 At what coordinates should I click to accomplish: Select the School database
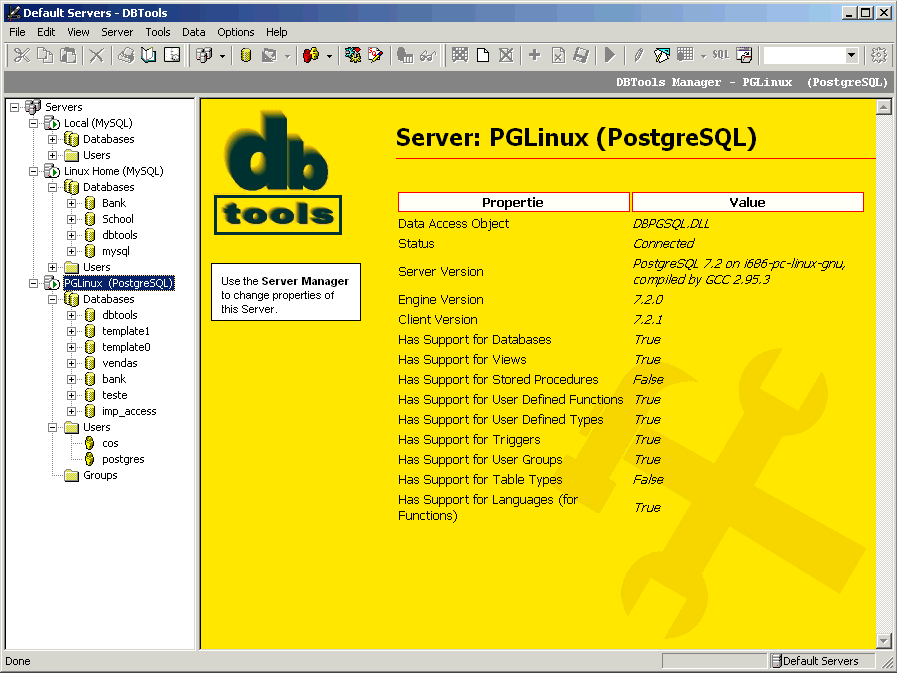[x=118, y=219]
